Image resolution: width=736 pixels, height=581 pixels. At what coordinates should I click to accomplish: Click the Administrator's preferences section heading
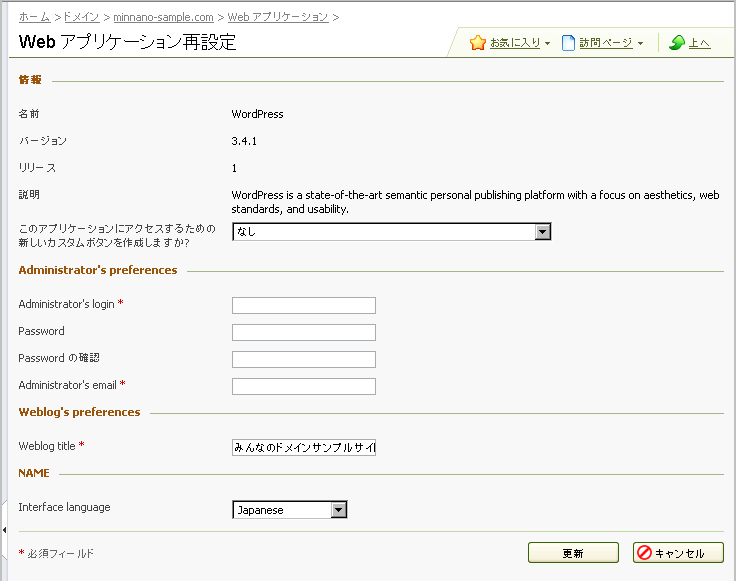pos(98,270)
